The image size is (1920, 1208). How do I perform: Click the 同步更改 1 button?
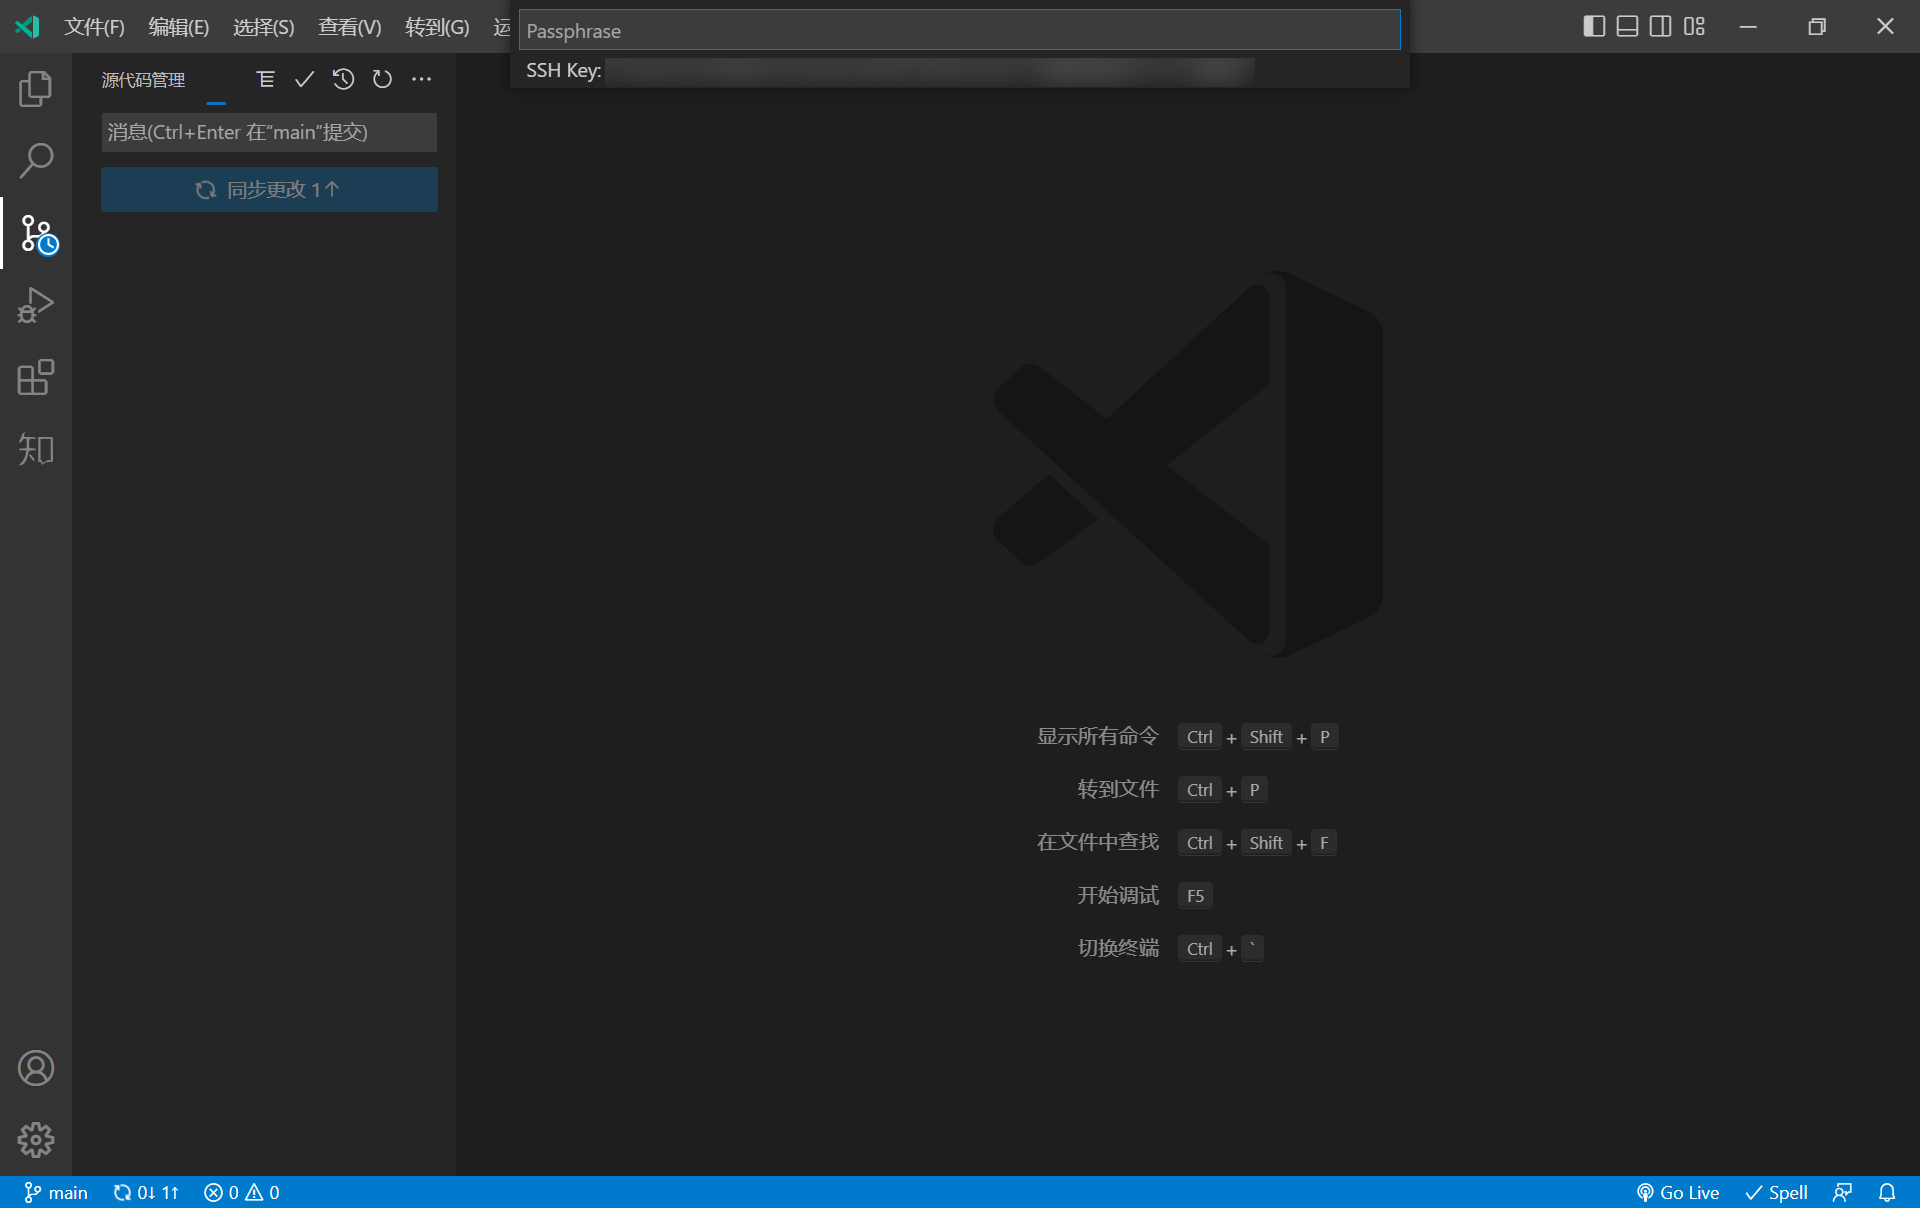point(268,189)
